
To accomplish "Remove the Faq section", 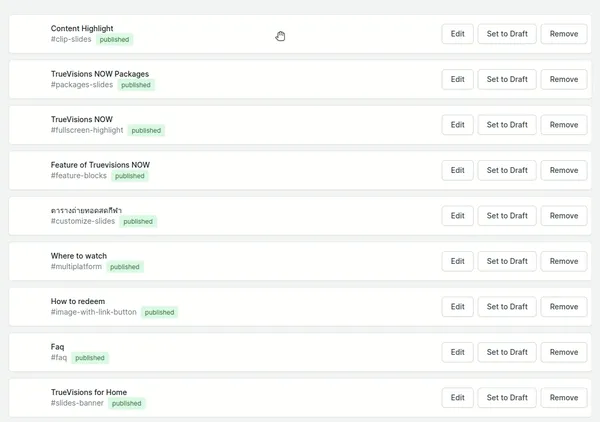I will (564, 352).
